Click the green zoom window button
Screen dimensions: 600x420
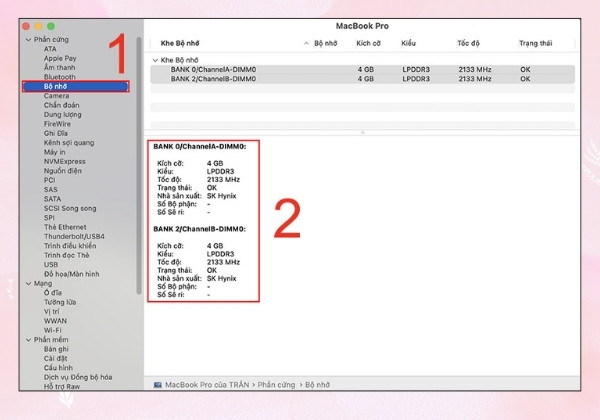(51, 26)
